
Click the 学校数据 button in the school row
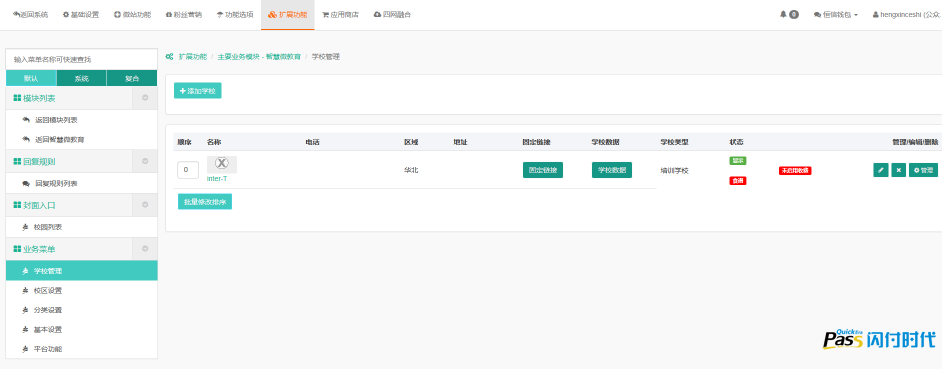(x=612, y=170)
